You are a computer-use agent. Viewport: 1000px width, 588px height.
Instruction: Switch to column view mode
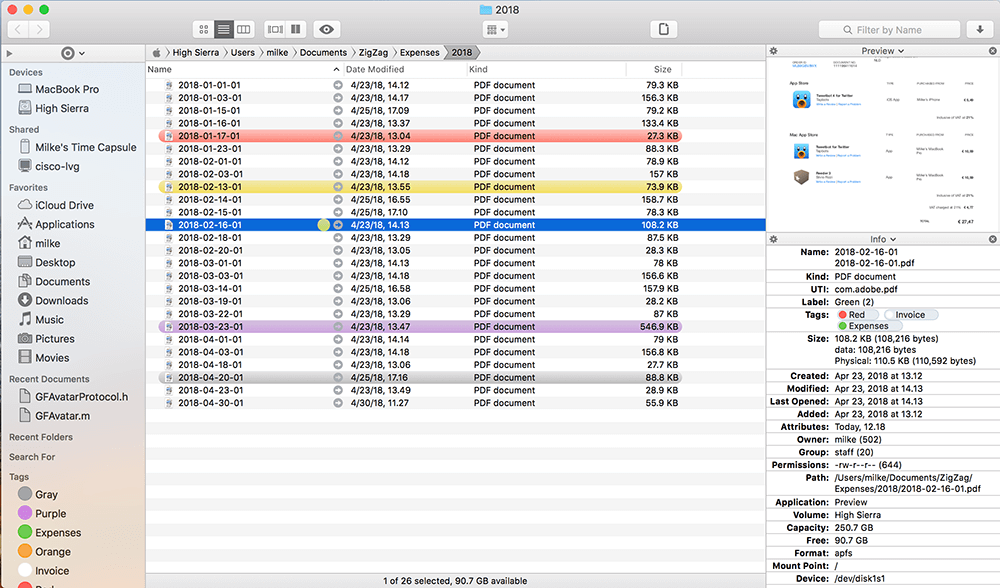(244, 29)
